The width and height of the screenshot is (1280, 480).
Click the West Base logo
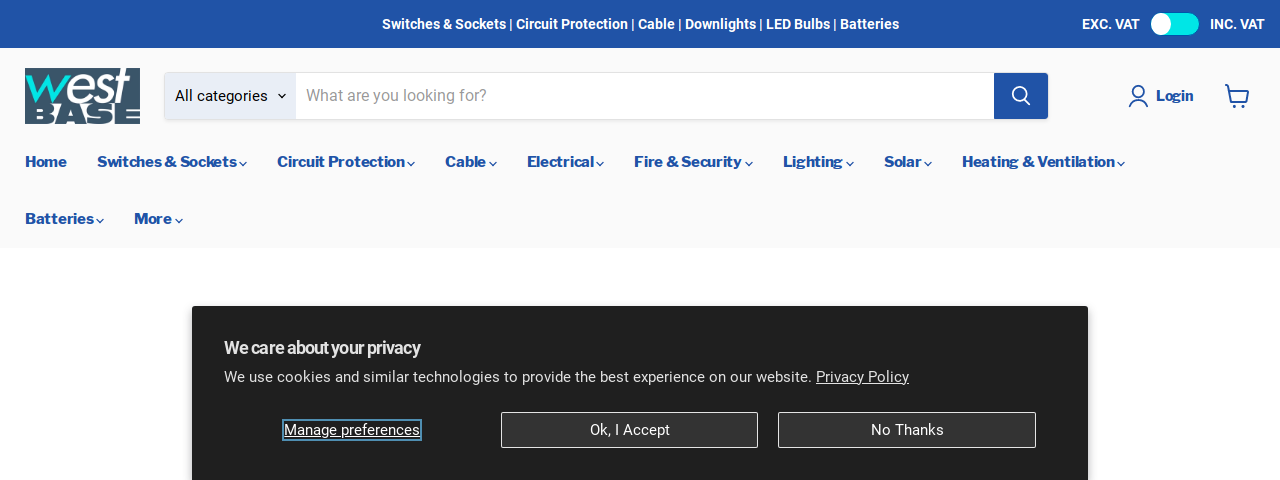[82, 96]
